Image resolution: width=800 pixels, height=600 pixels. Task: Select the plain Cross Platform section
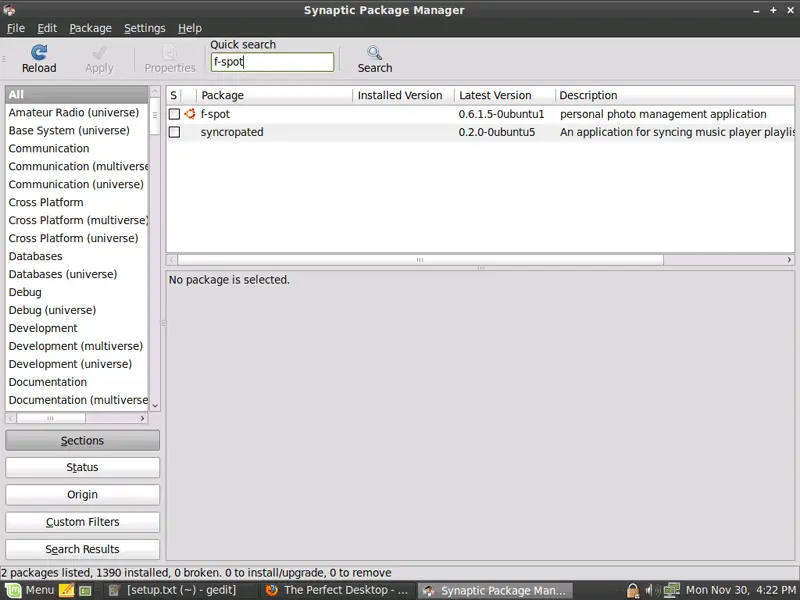77,203
